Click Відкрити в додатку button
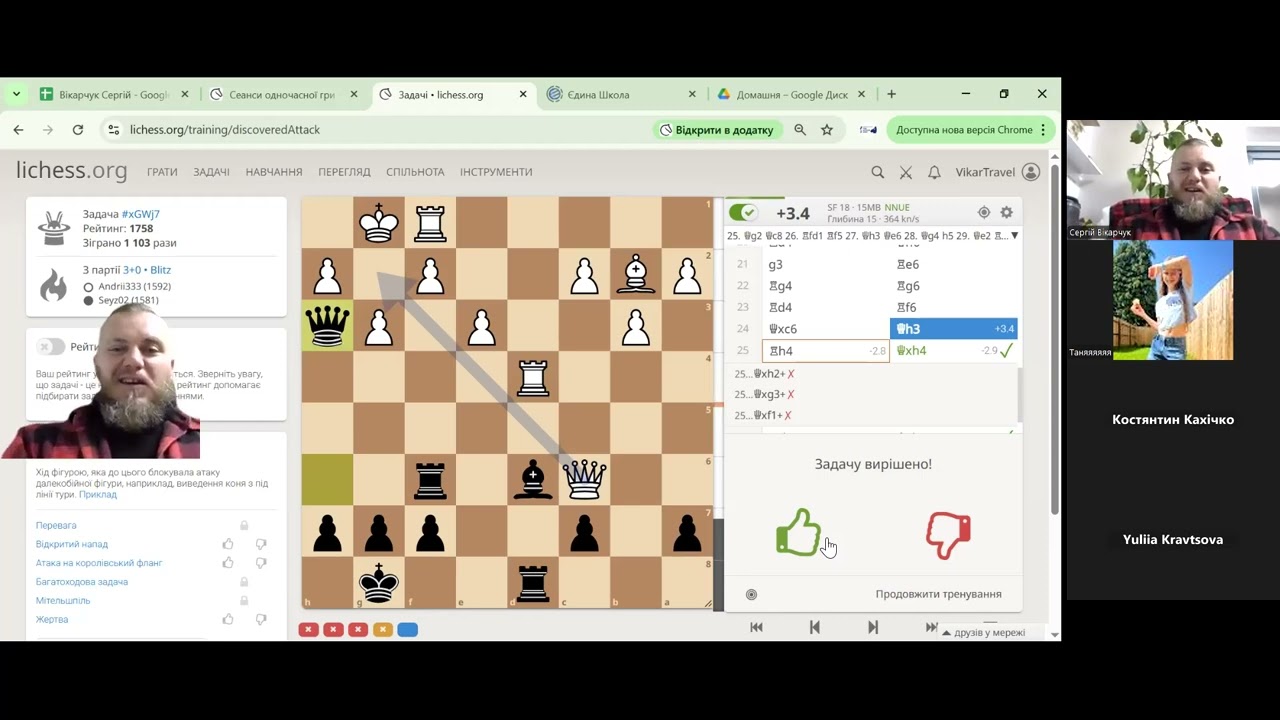This screenshot has height=720, width=1280. tap(716, 130)
